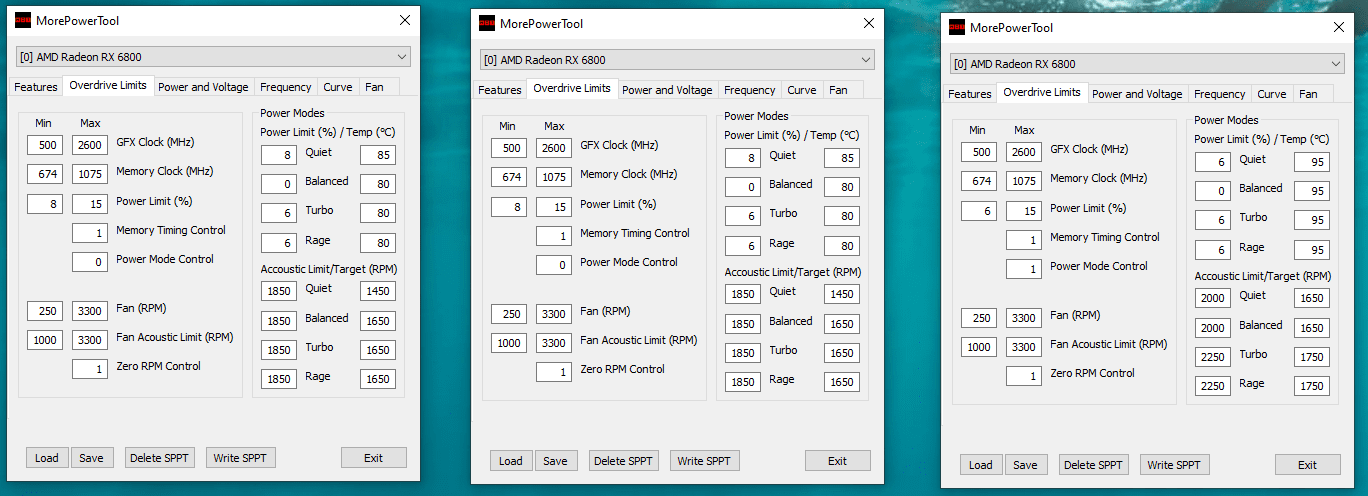Click Exit button in middle window

tap(838, 461)
